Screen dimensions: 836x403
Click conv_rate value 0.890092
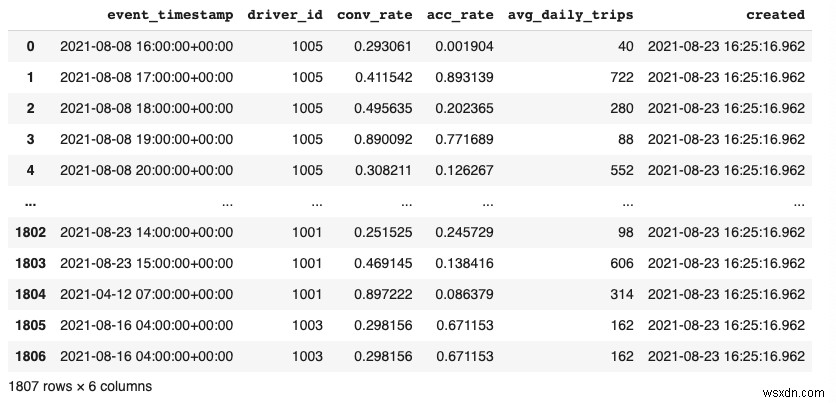click(383, 139)
